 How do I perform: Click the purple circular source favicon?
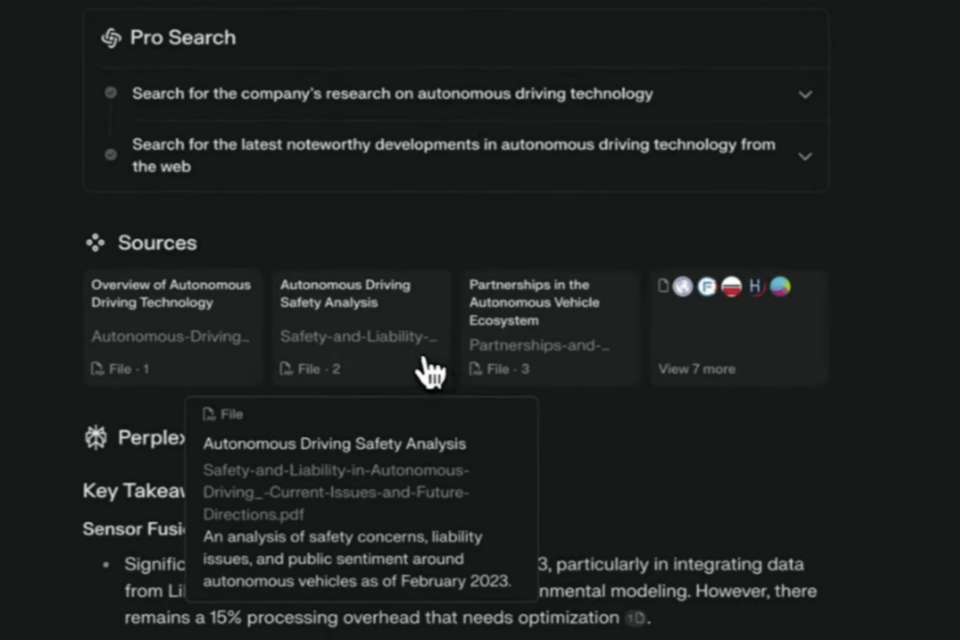(683, 287)
